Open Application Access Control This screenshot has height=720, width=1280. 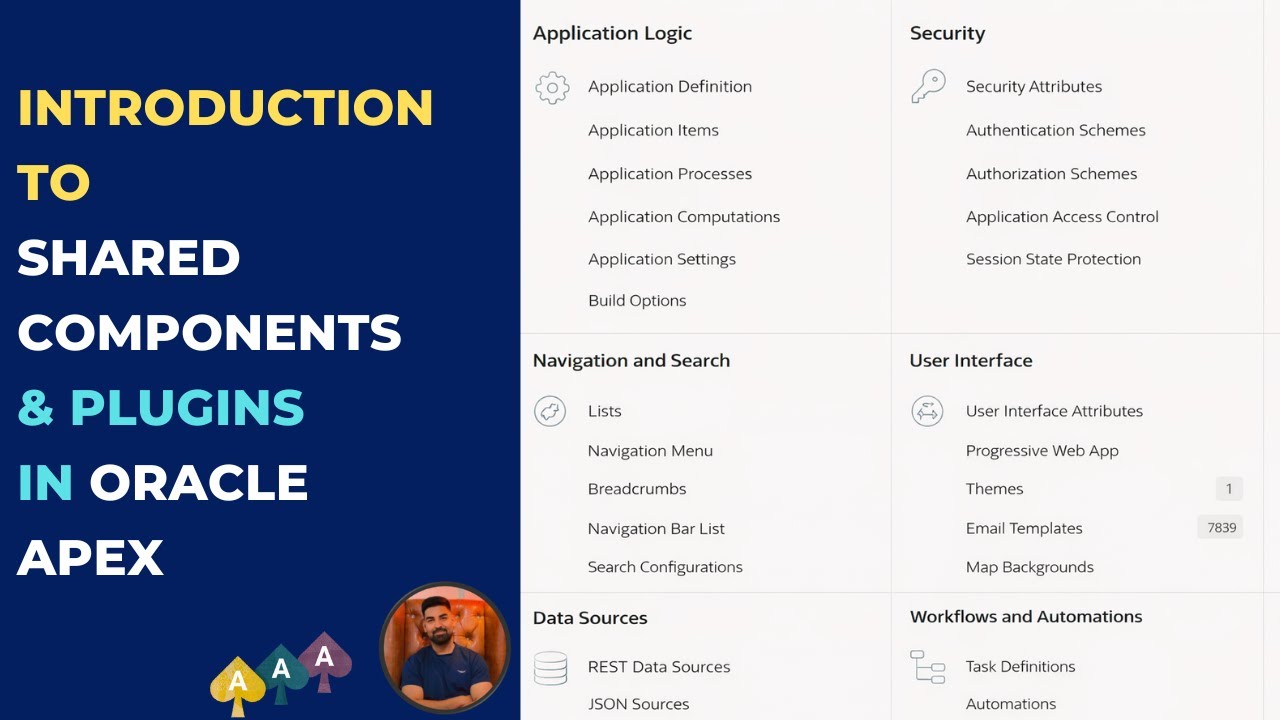tap(1062, 217)
